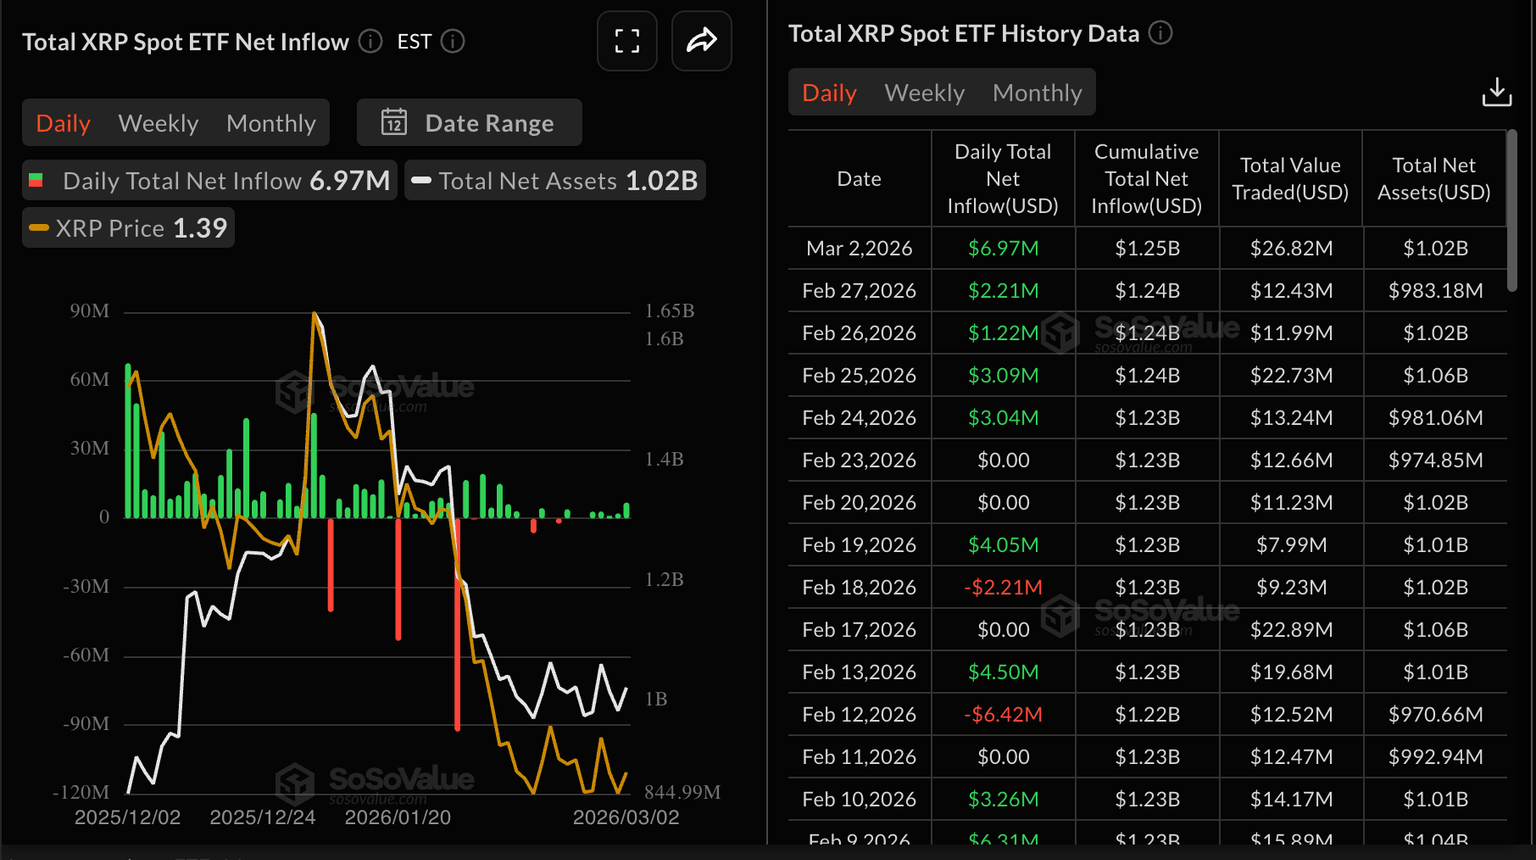Select Daily tab in chart panel
Image resolution: width=1536 pixels, height=860 pixels.
pyautogui.click(x=63, y=123)
